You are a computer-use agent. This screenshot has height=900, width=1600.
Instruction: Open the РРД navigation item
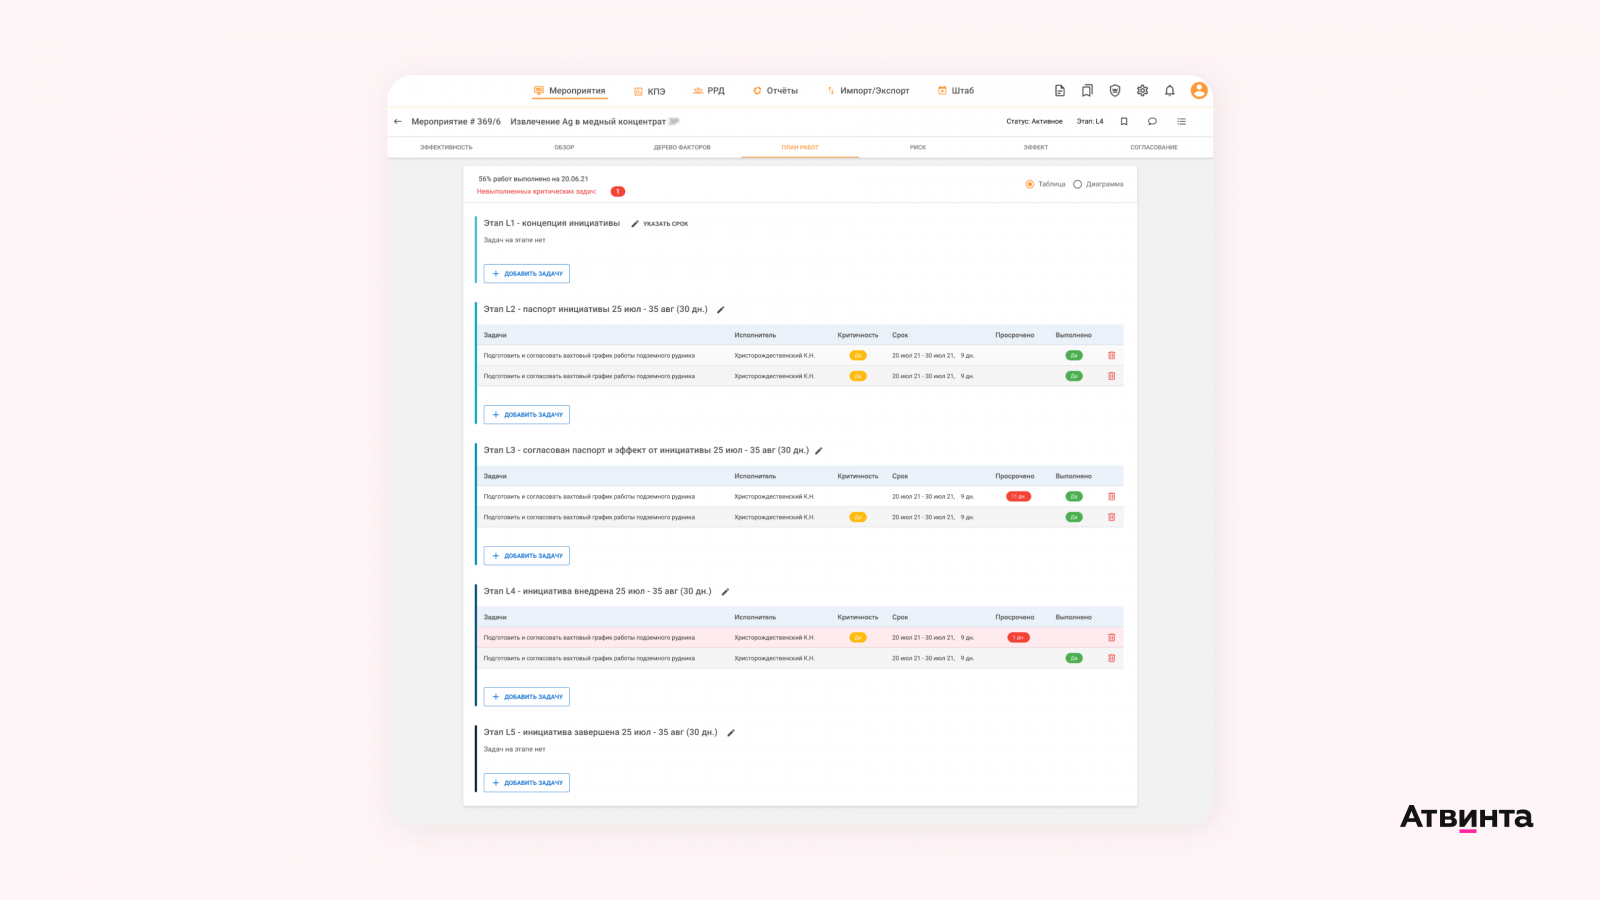[x=709, y=91]
